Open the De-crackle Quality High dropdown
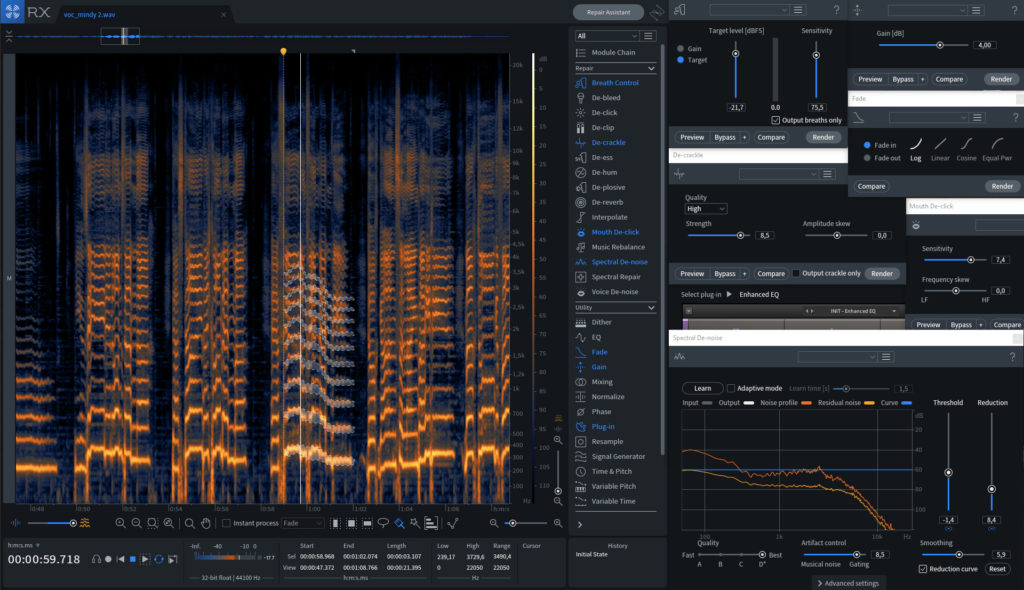Screen dimensions: 1024x590 tap(705, 209)
